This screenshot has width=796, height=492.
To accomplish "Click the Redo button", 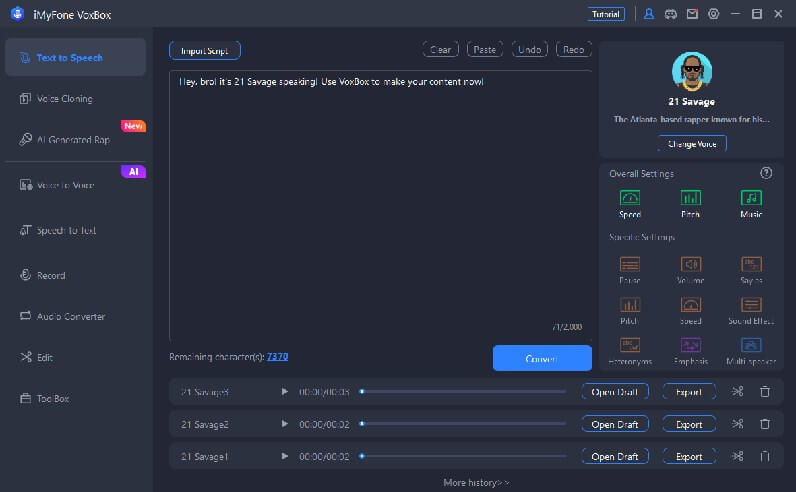I will [574, 49].
